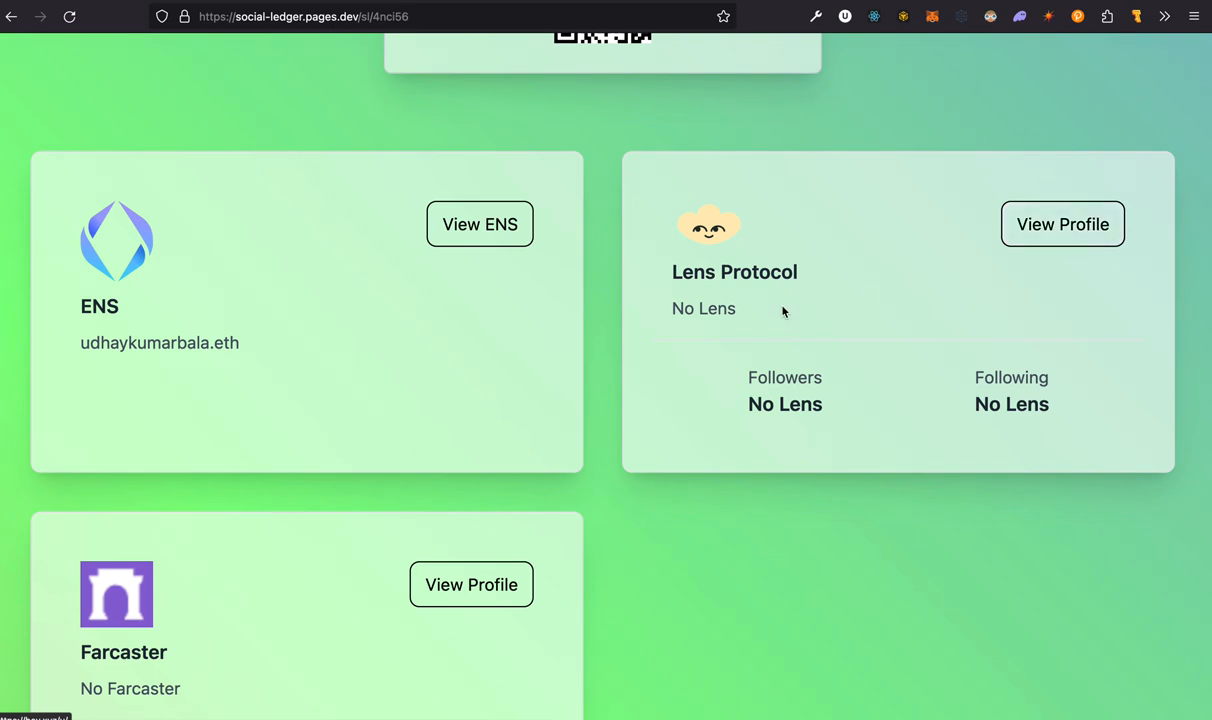Click the ENS diamond logo

(117, 241)
